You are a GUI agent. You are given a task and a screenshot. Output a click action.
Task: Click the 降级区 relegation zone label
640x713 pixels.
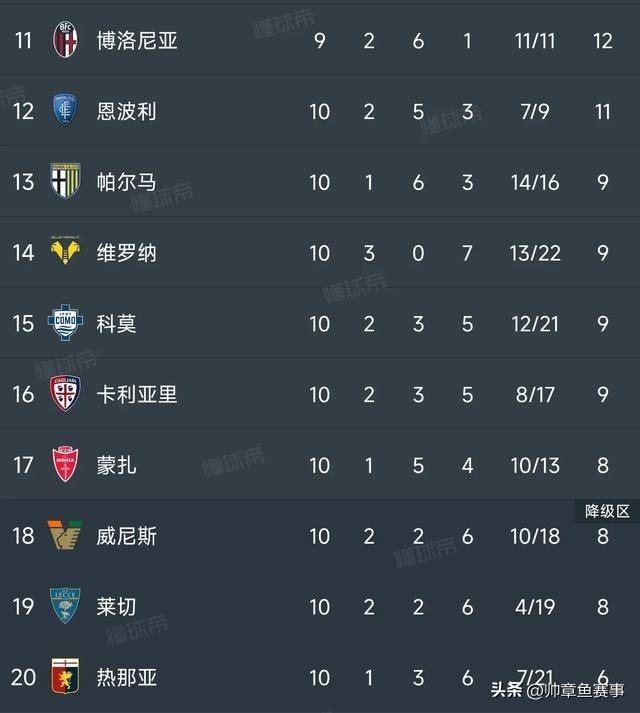607,511
